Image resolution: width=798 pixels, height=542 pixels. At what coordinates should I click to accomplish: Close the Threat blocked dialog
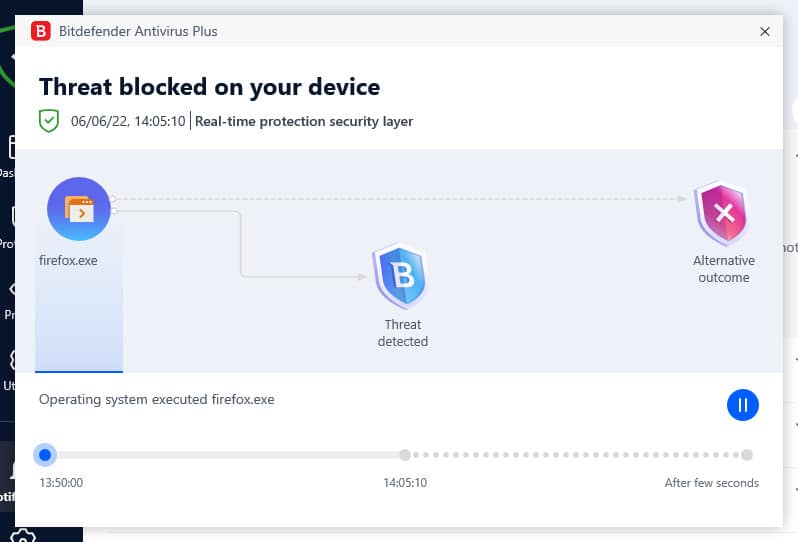(x=764, y=32)
